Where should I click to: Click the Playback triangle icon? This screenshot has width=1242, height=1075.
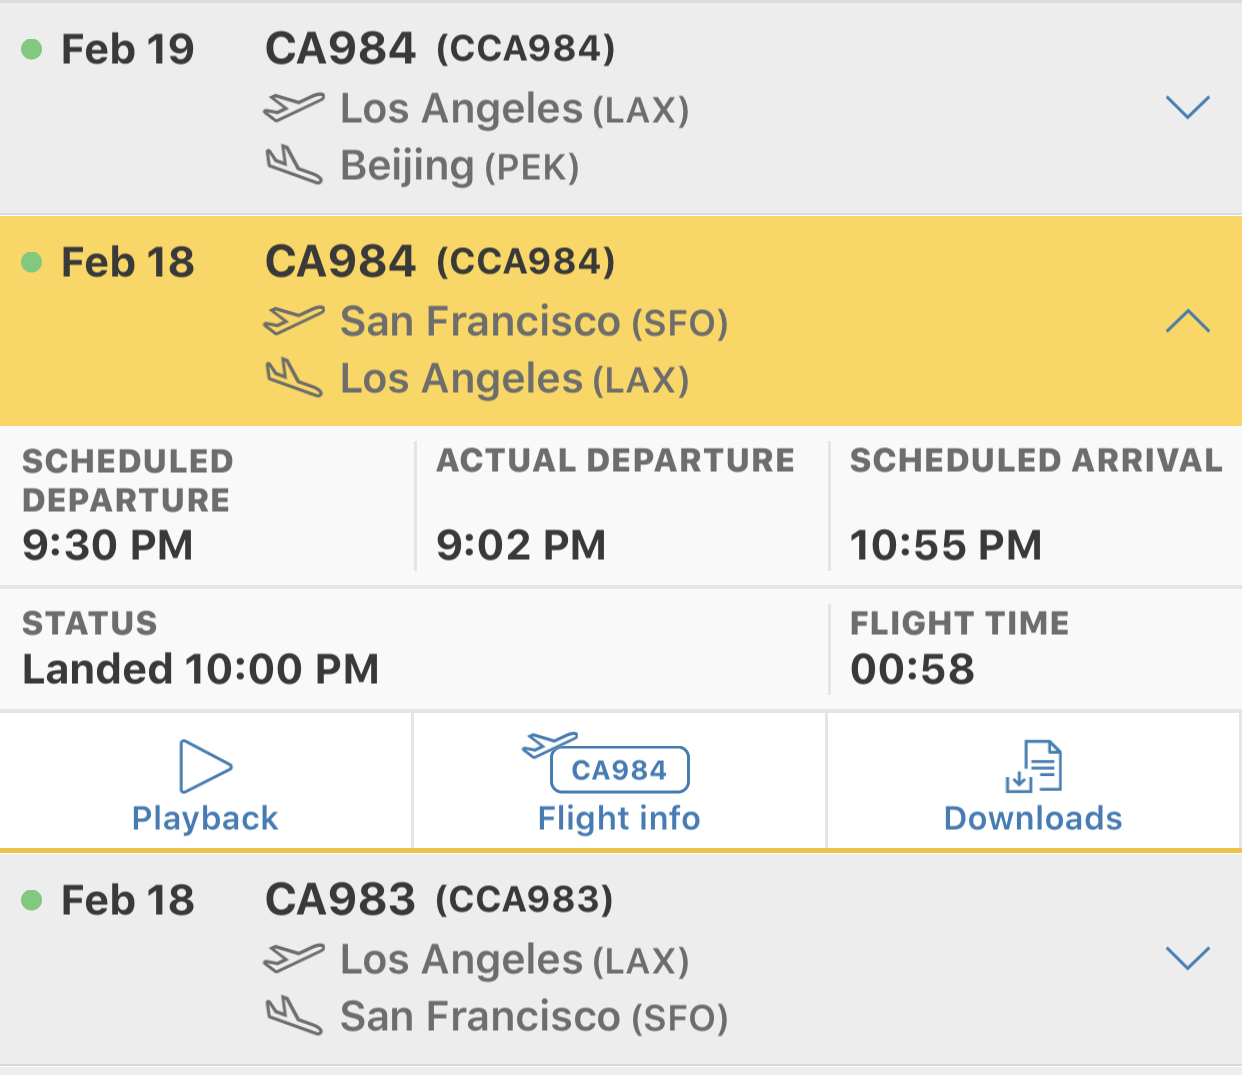click(x=205, y=767)
